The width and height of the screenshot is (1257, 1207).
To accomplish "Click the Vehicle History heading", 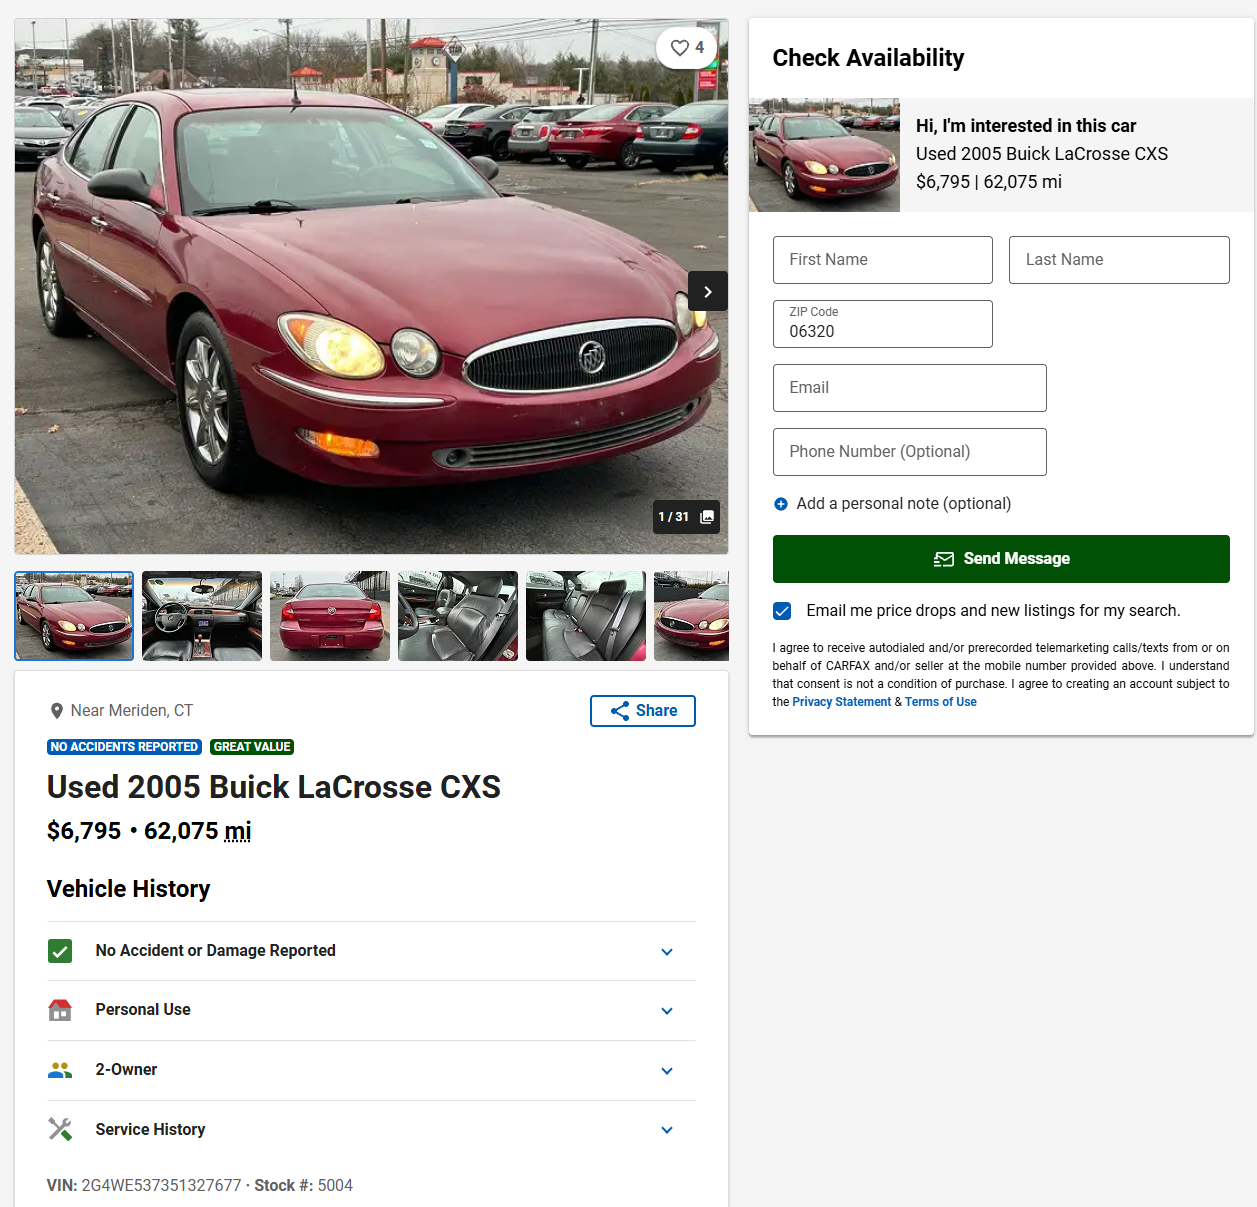I will pyautogui.click(x=129, y=890).
